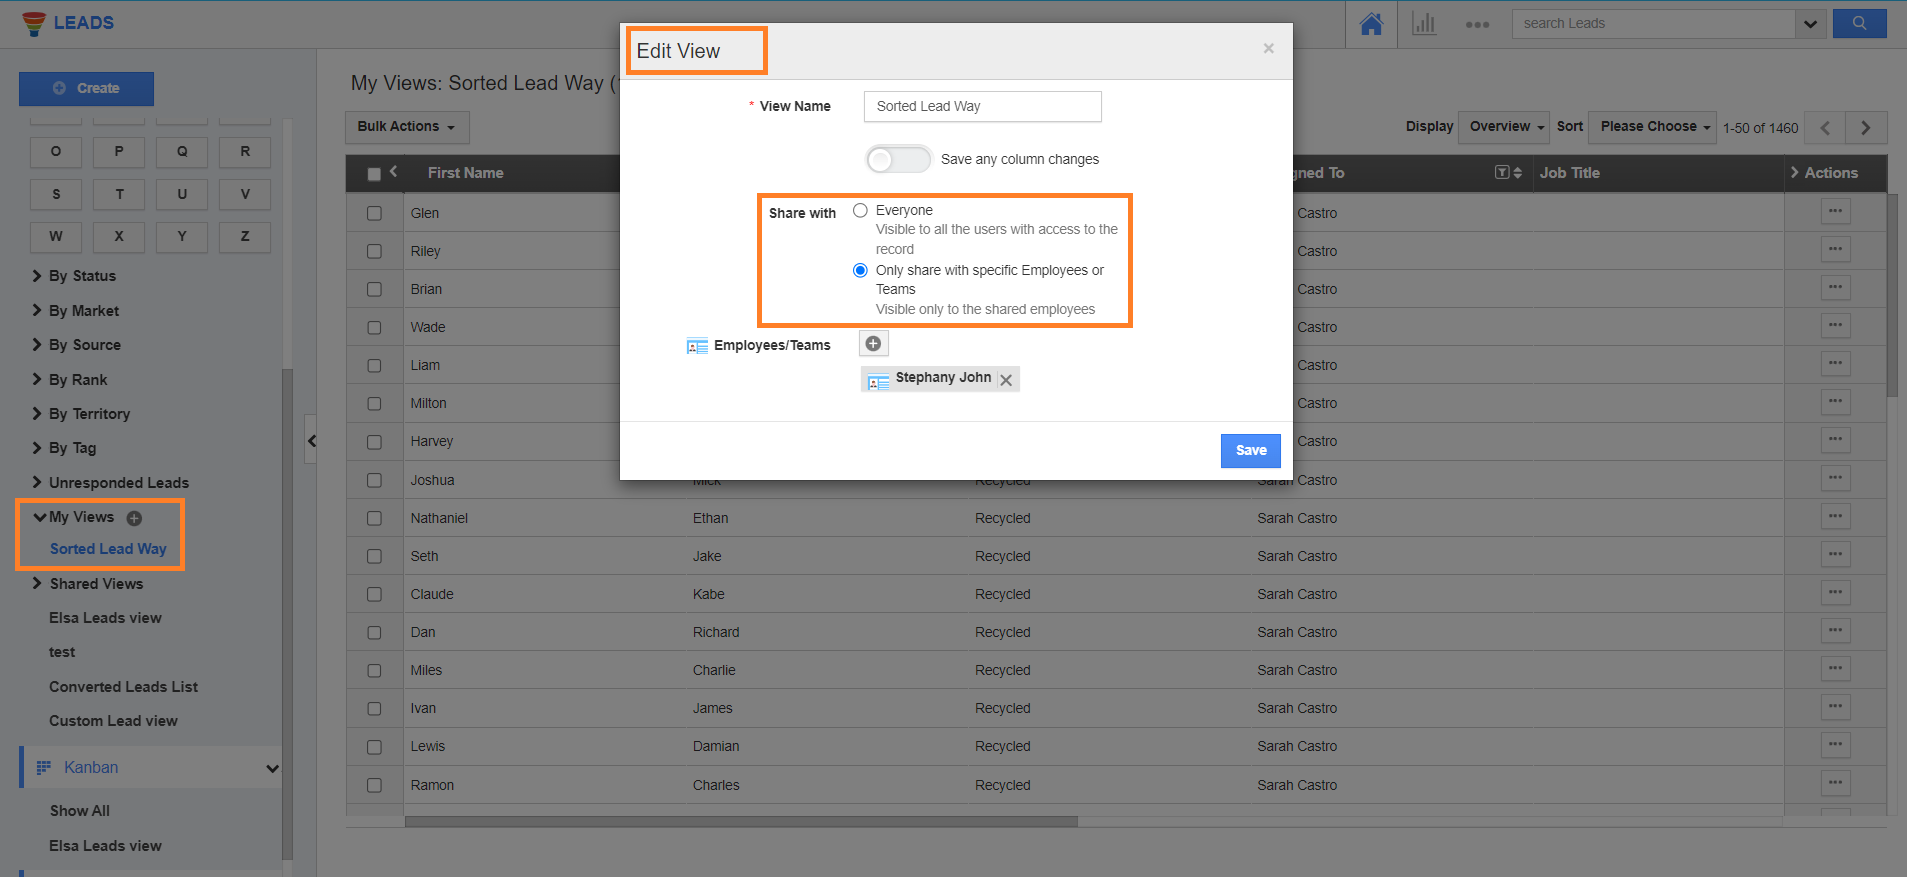1907x877 pixels.
Task: Click the three-dots more options icon in header
Action: coord(1477,24)
